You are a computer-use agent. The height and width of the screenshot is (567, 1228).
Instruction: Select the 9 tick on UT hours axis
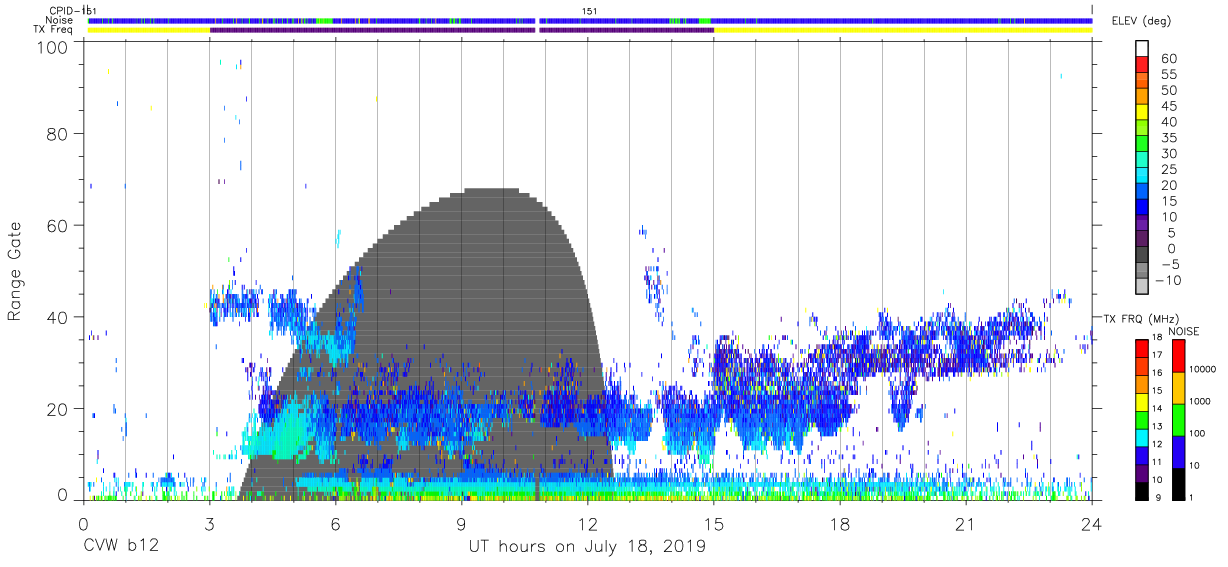[461, 525]
